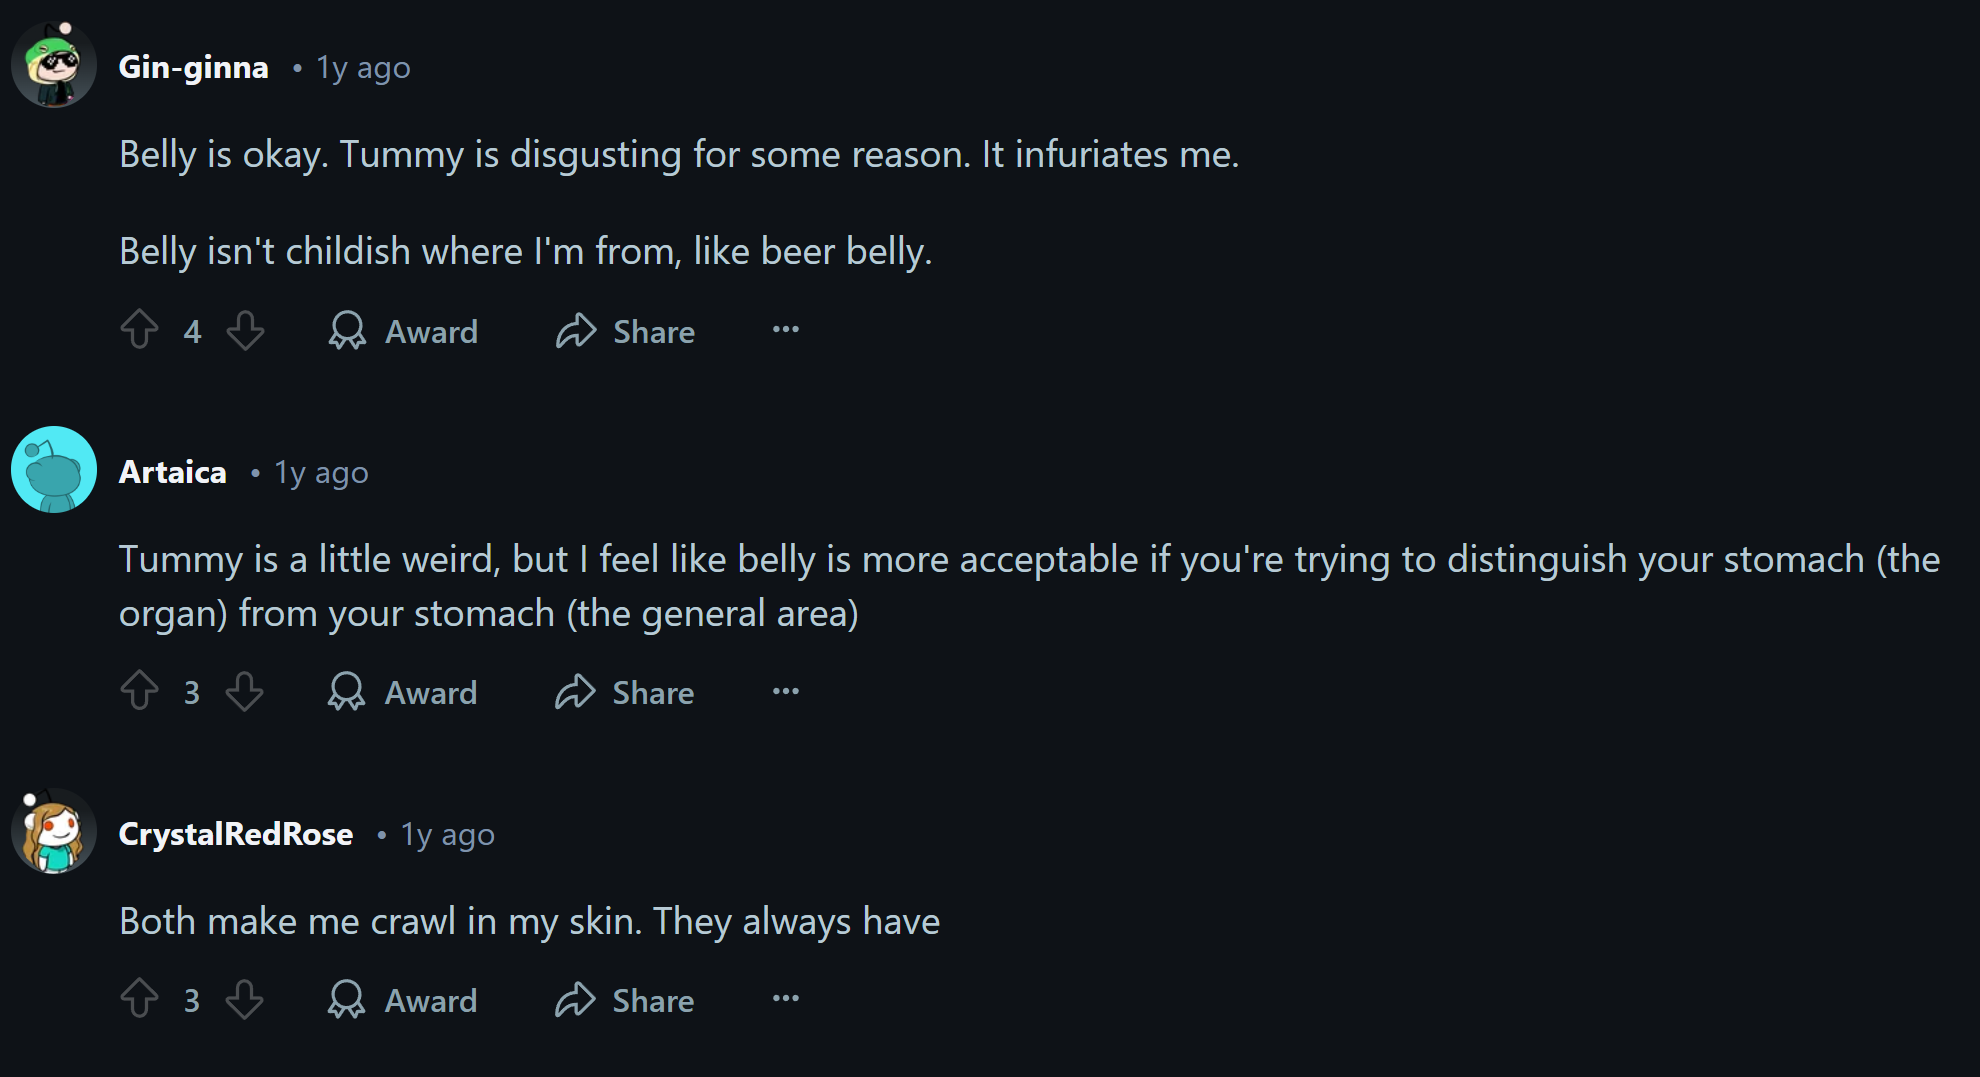
Task: Award CrystalRedRose's comment
Action: click(x=403, y=1000)
